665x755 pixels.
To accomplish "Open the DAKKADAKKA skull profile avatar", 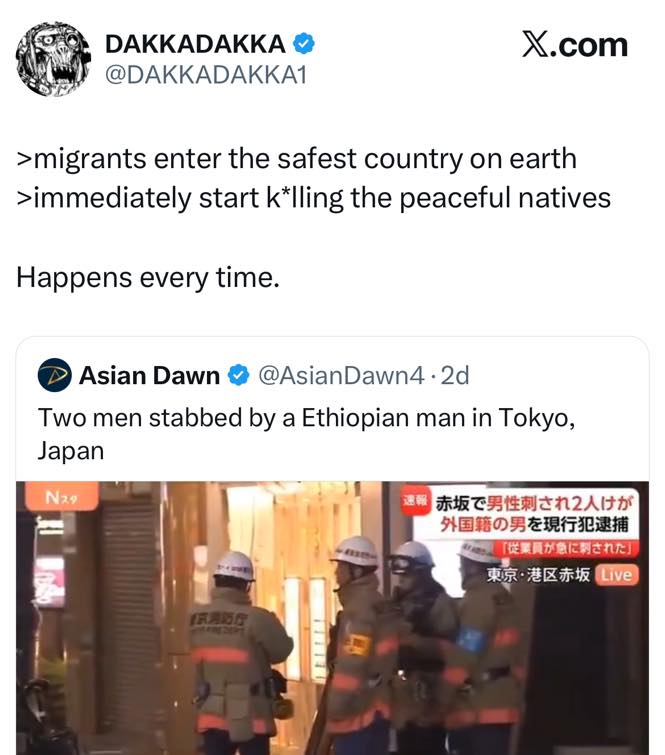I will tap(53, 59).
